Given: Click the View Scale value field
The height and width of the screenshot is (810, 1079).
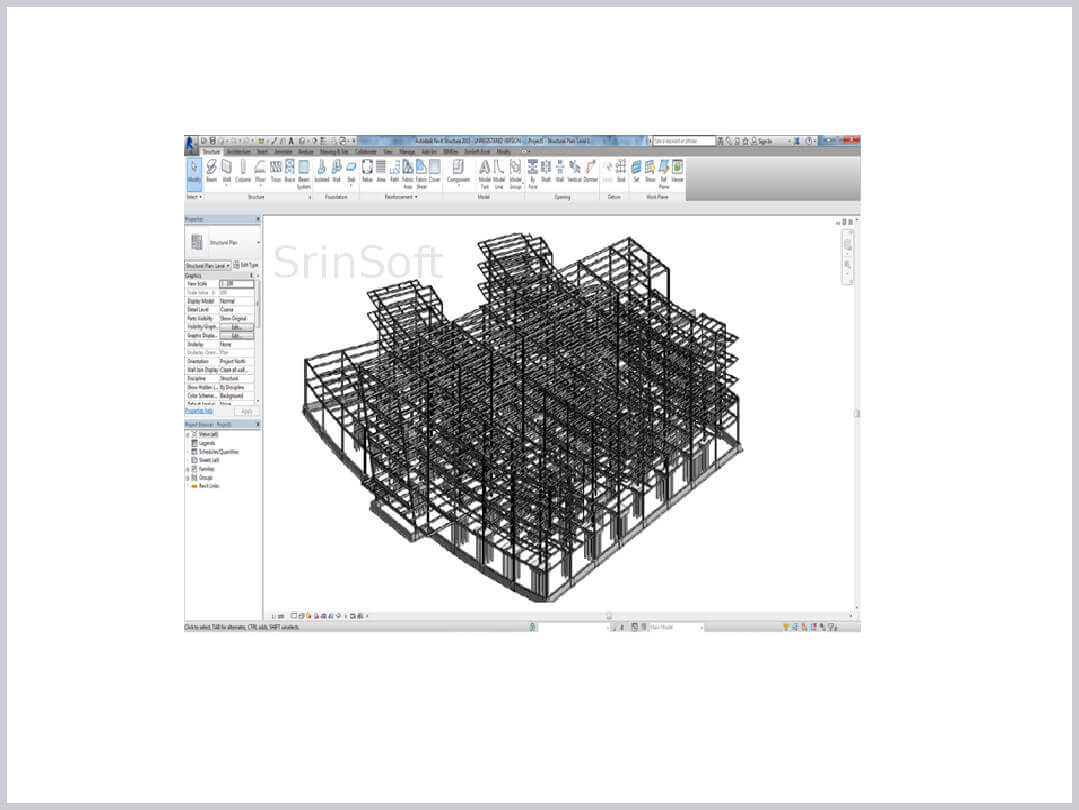Looking at the screenshot, I should (237, 284).
